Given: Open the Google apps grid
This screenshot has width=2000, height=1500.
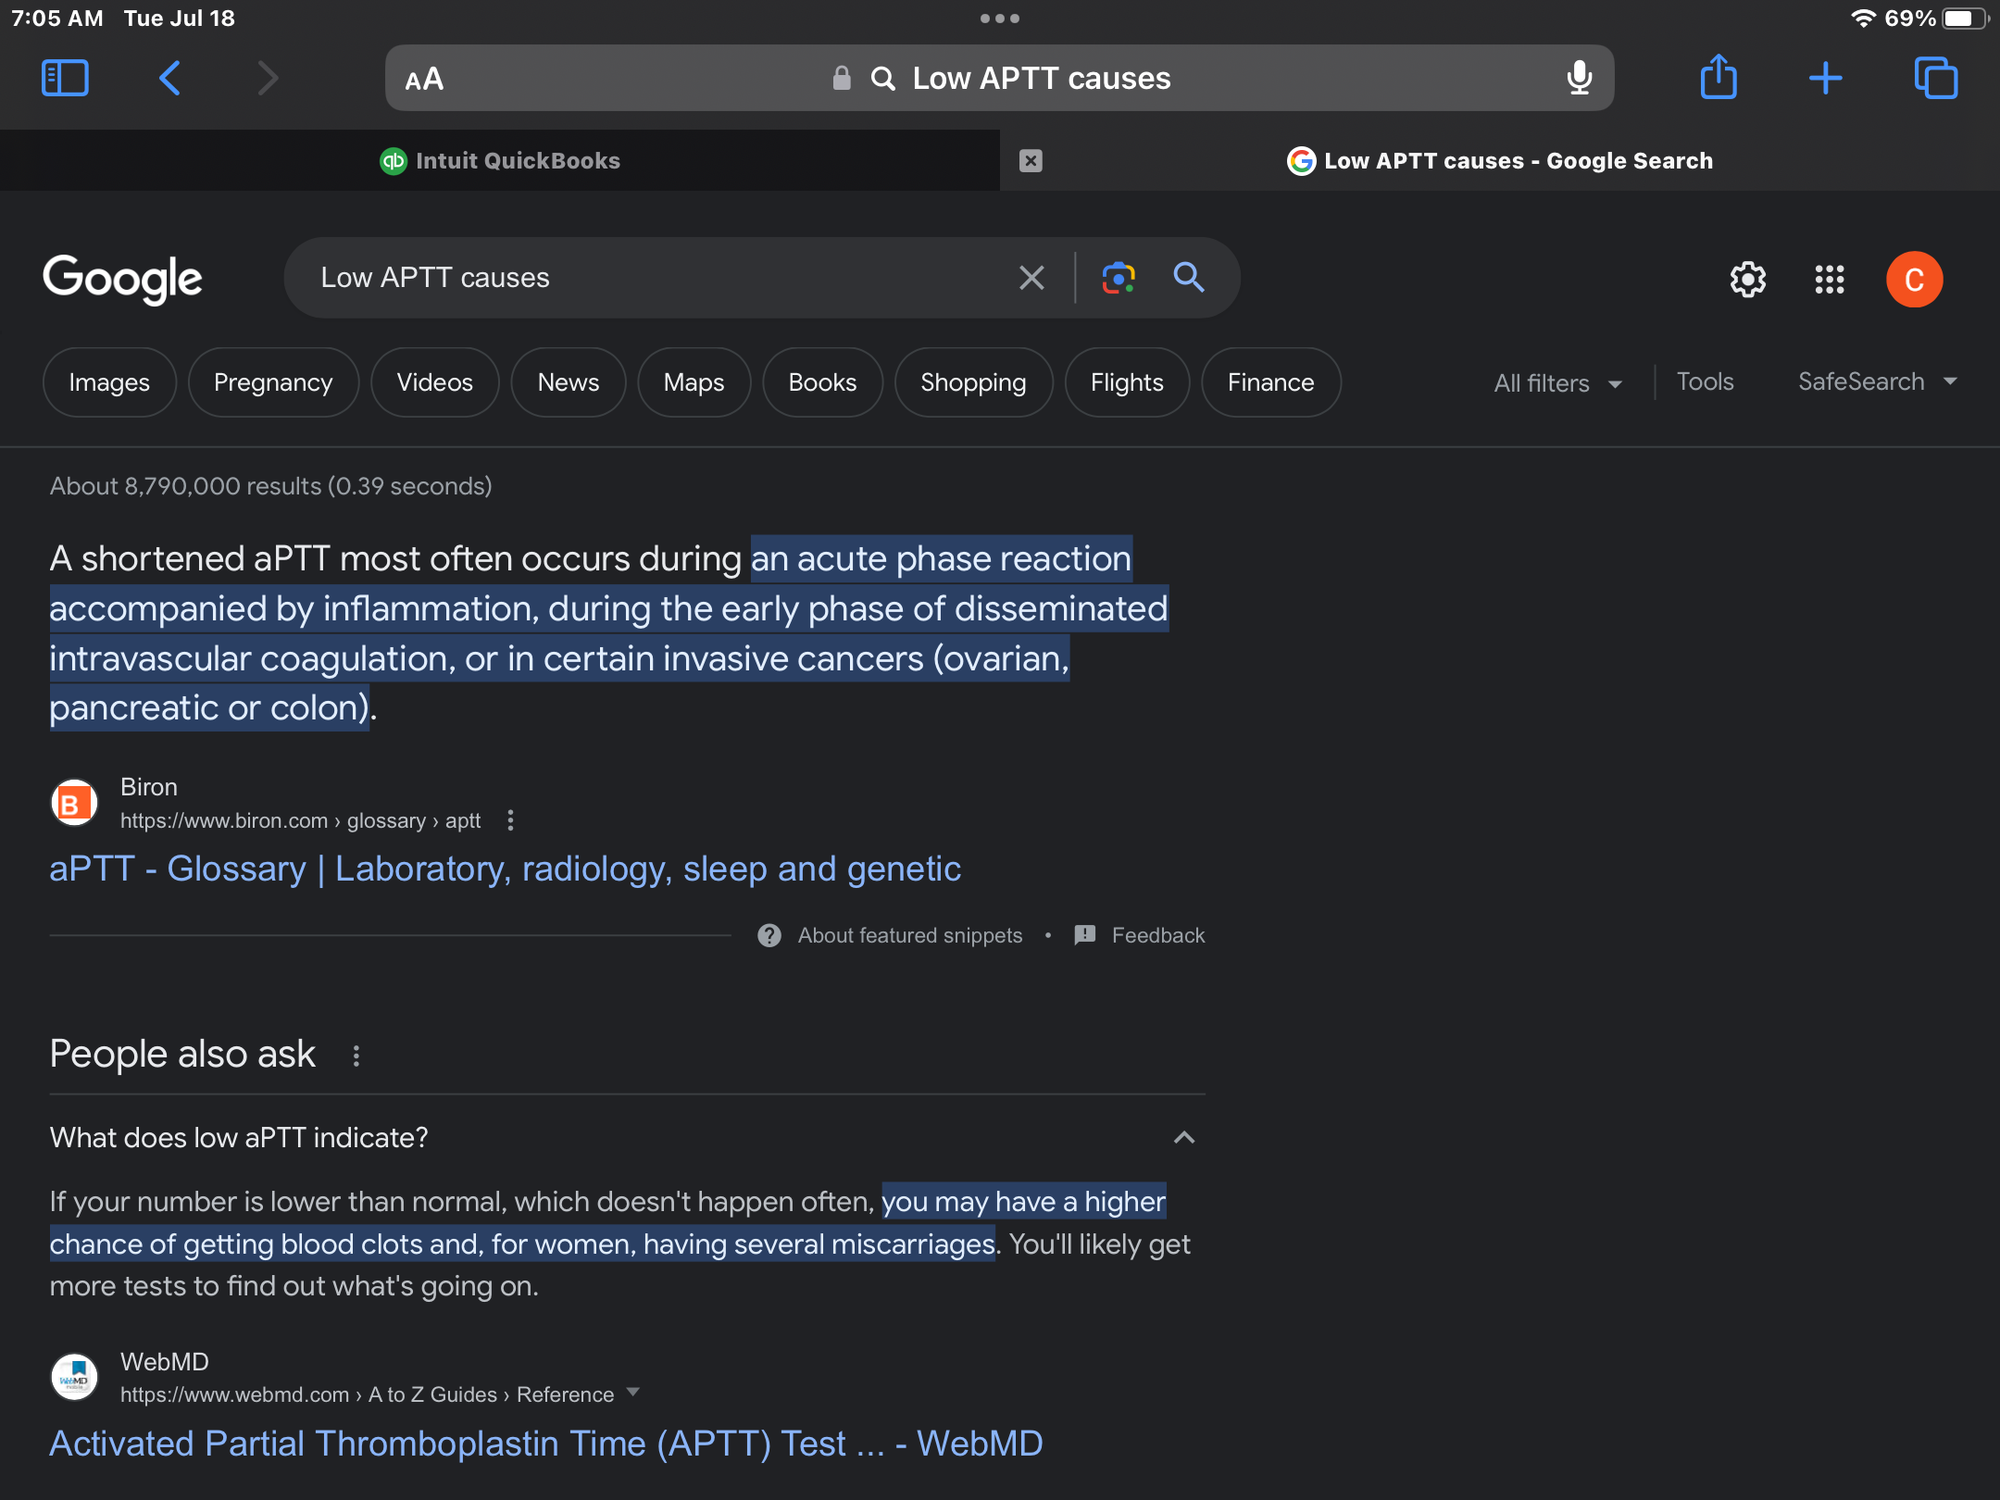Looking at the screenshot, I should (x=1829, y=279).
